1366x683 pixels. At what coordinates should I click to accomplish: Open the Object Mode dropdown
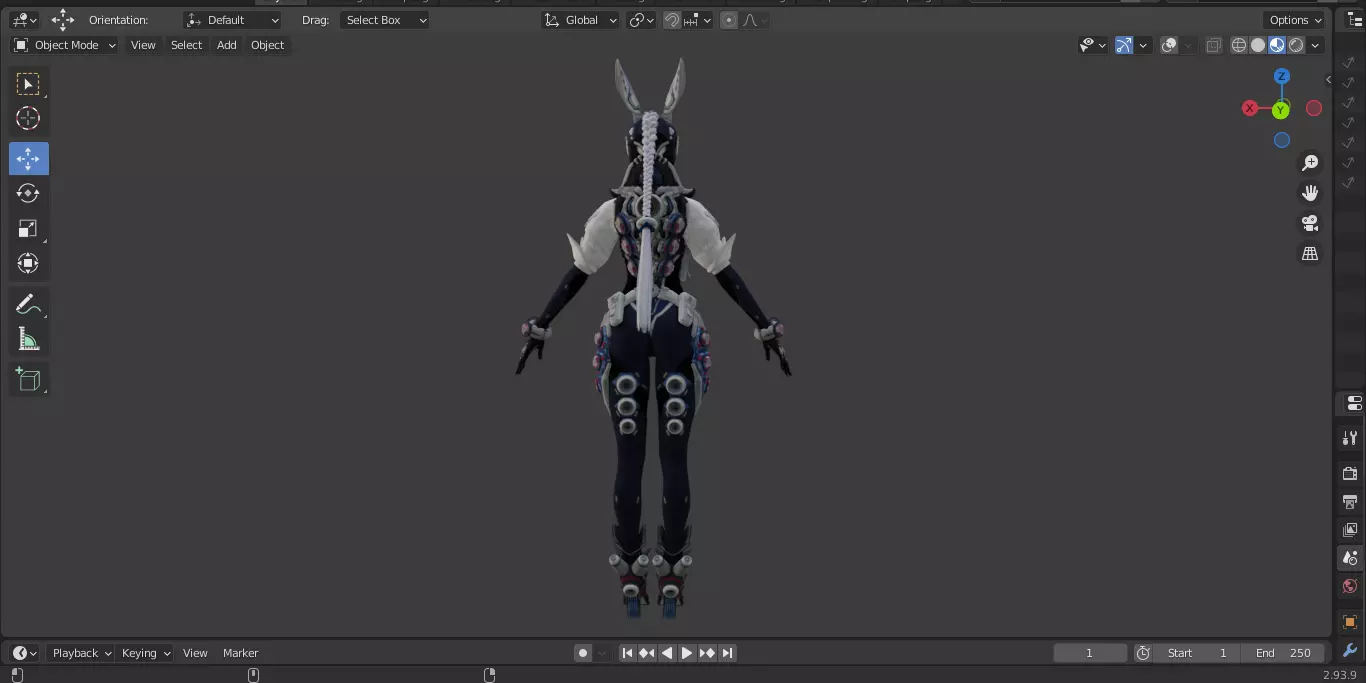coord(65,45)
